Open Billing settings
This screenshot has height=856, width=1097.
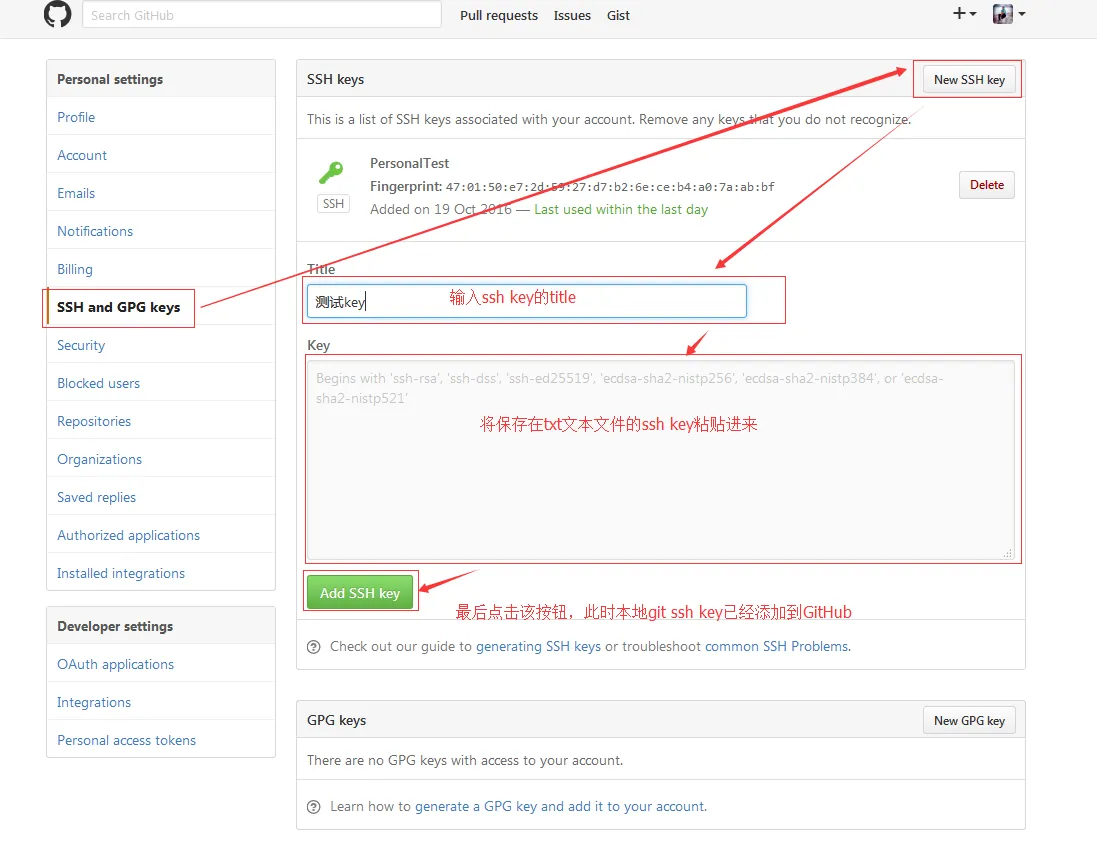click(161, 269)
